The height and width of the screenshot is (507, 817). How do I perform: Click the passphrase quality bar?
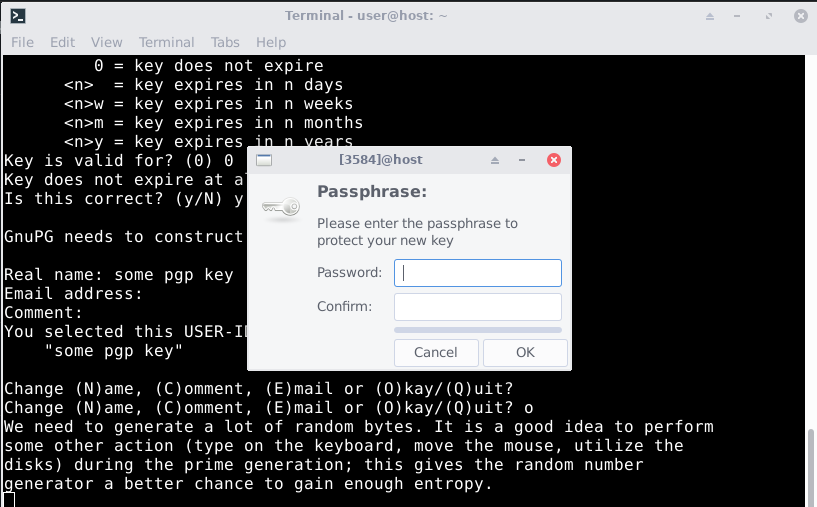[x=478, y=329]
